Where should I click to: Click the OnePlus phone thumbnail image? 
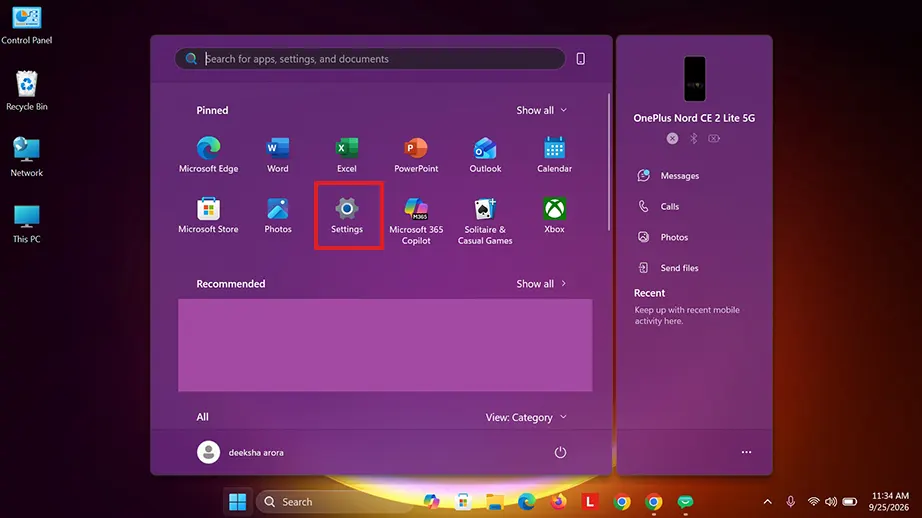(x=694, y=79)
